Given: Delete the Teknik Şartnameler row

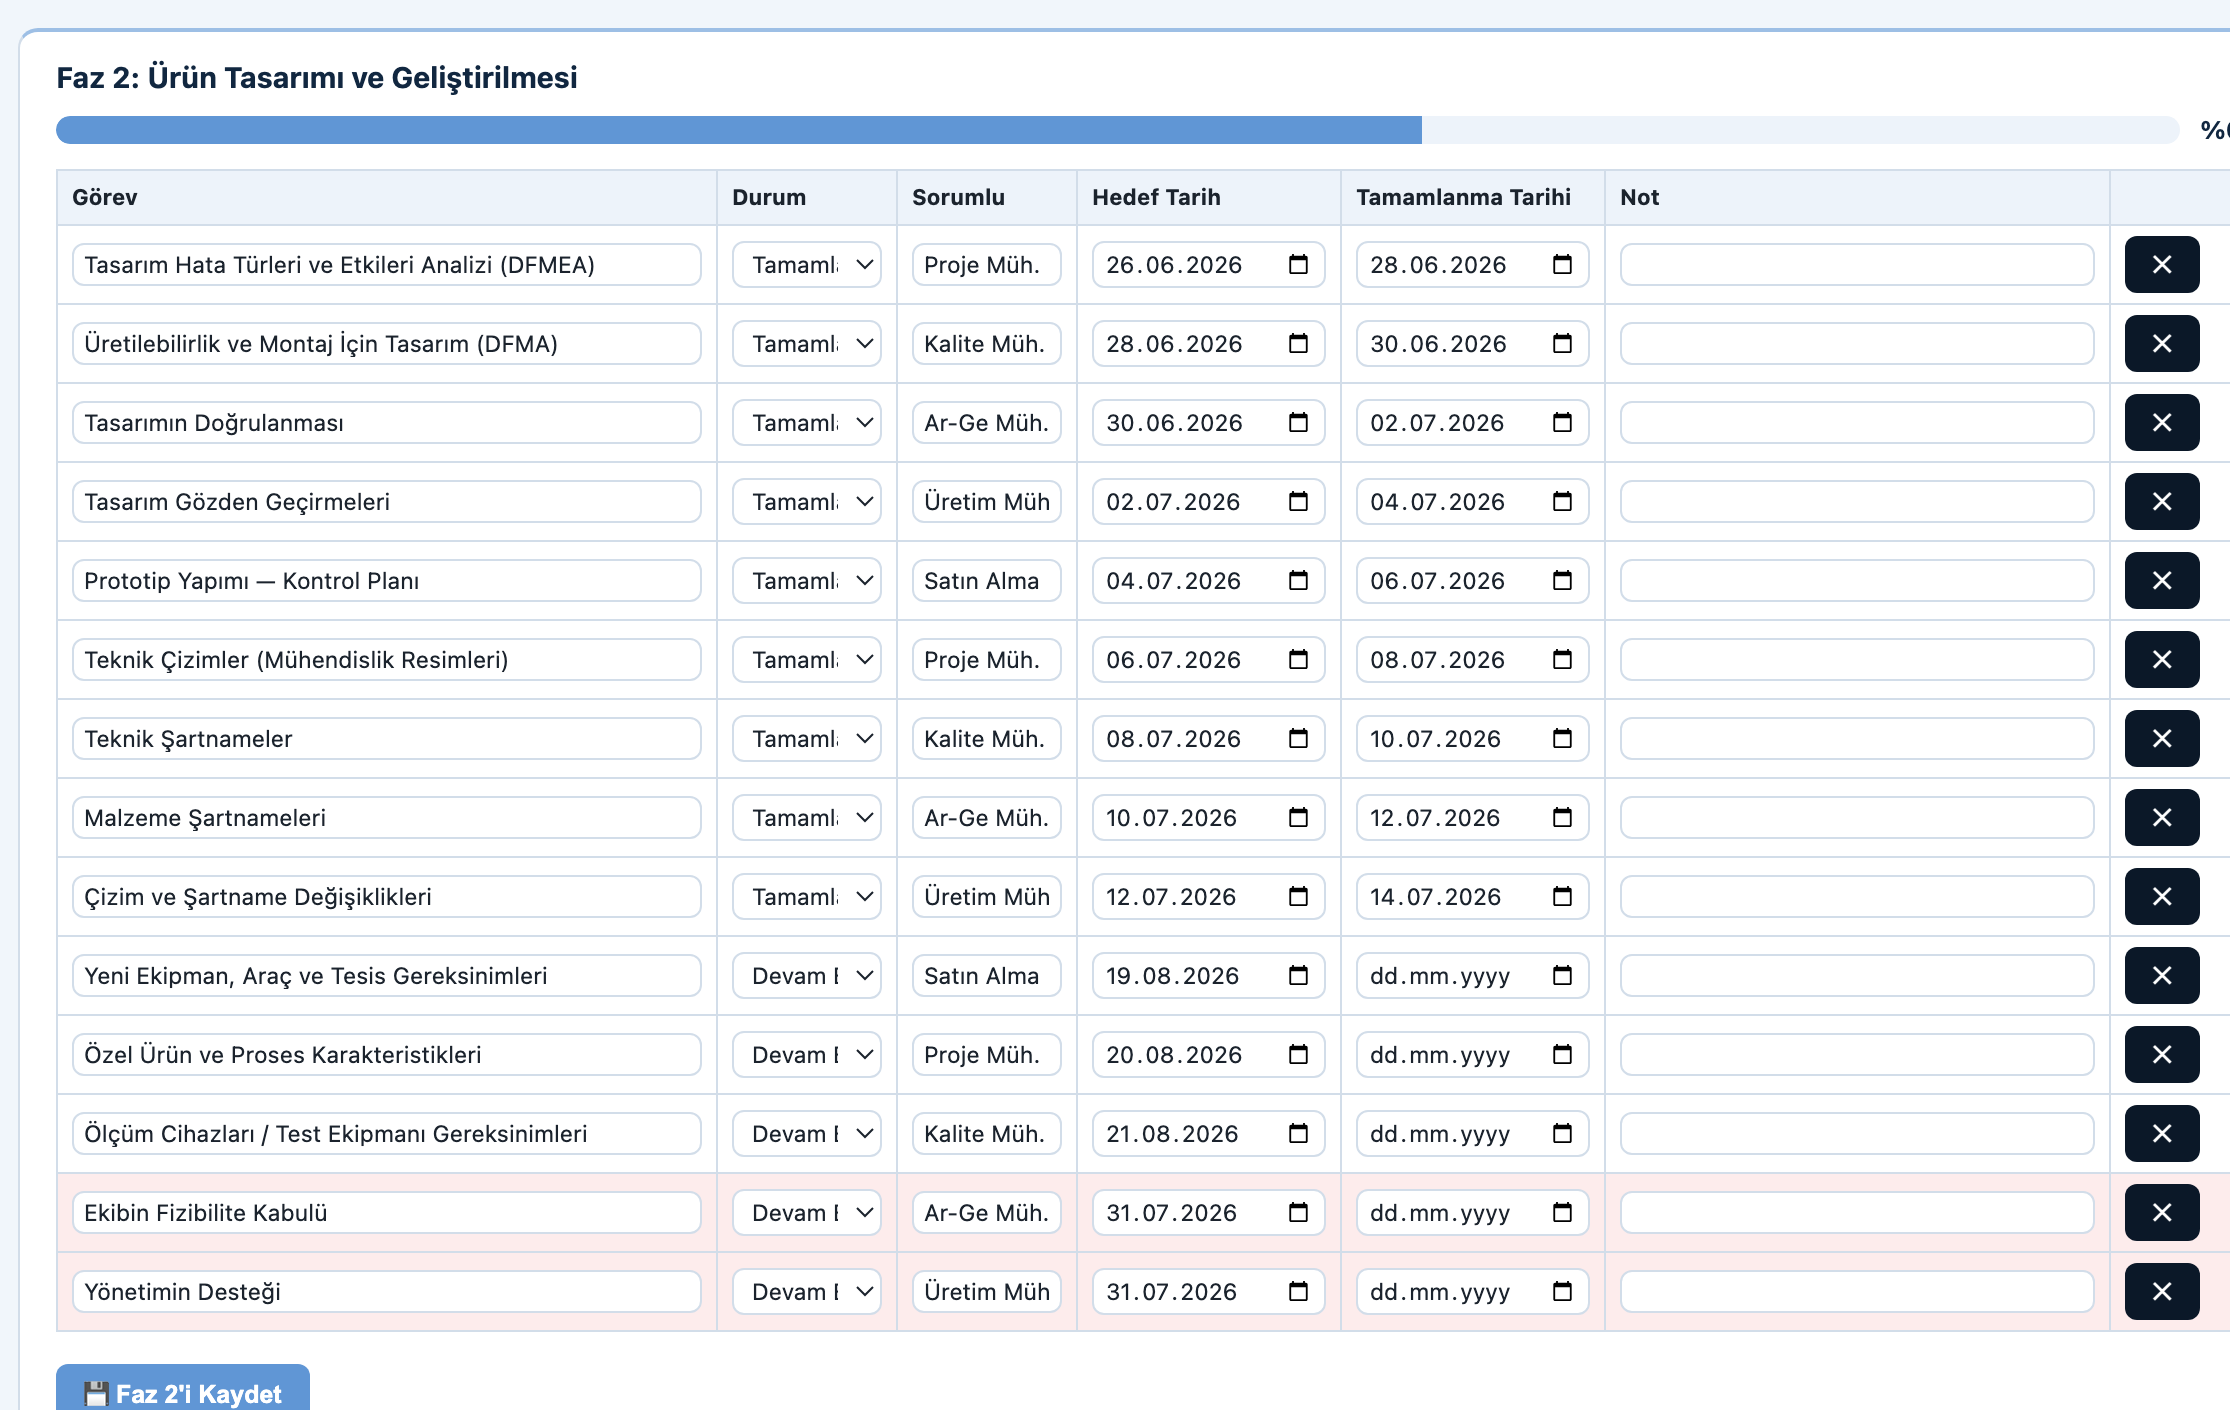Looking at the screenshot, I should point(2162,739).
